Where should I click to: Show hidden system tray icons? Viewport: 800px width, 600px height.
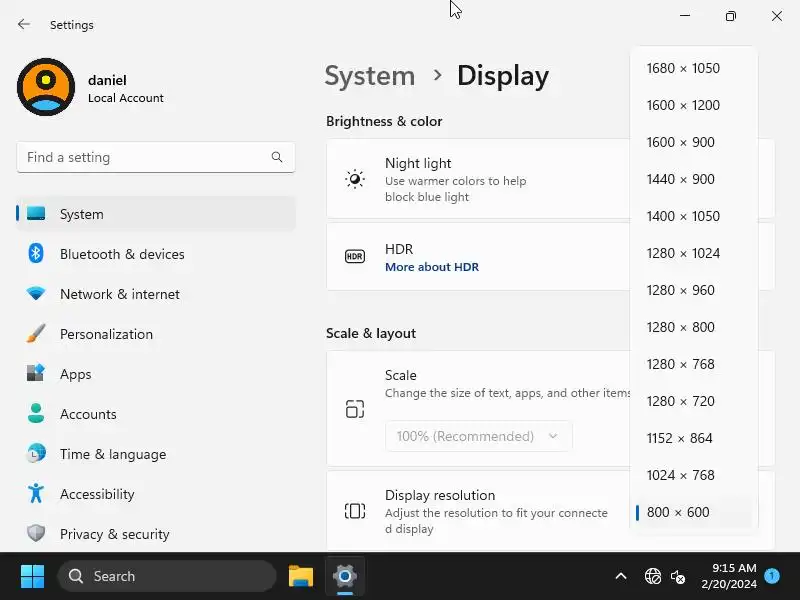[620, 576]
